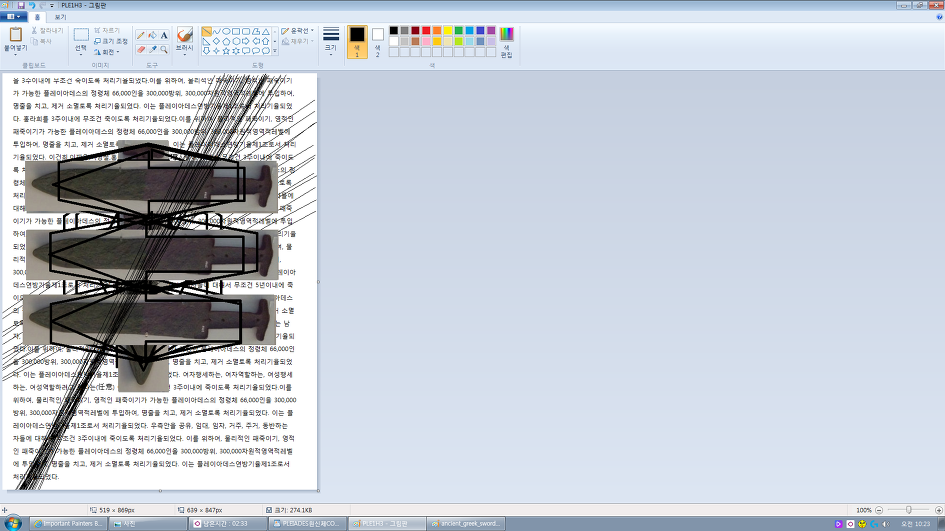Activate the 색 1 (Color 1) box
Viewport: 945px width, 531px height.
(x=357, y=40)
